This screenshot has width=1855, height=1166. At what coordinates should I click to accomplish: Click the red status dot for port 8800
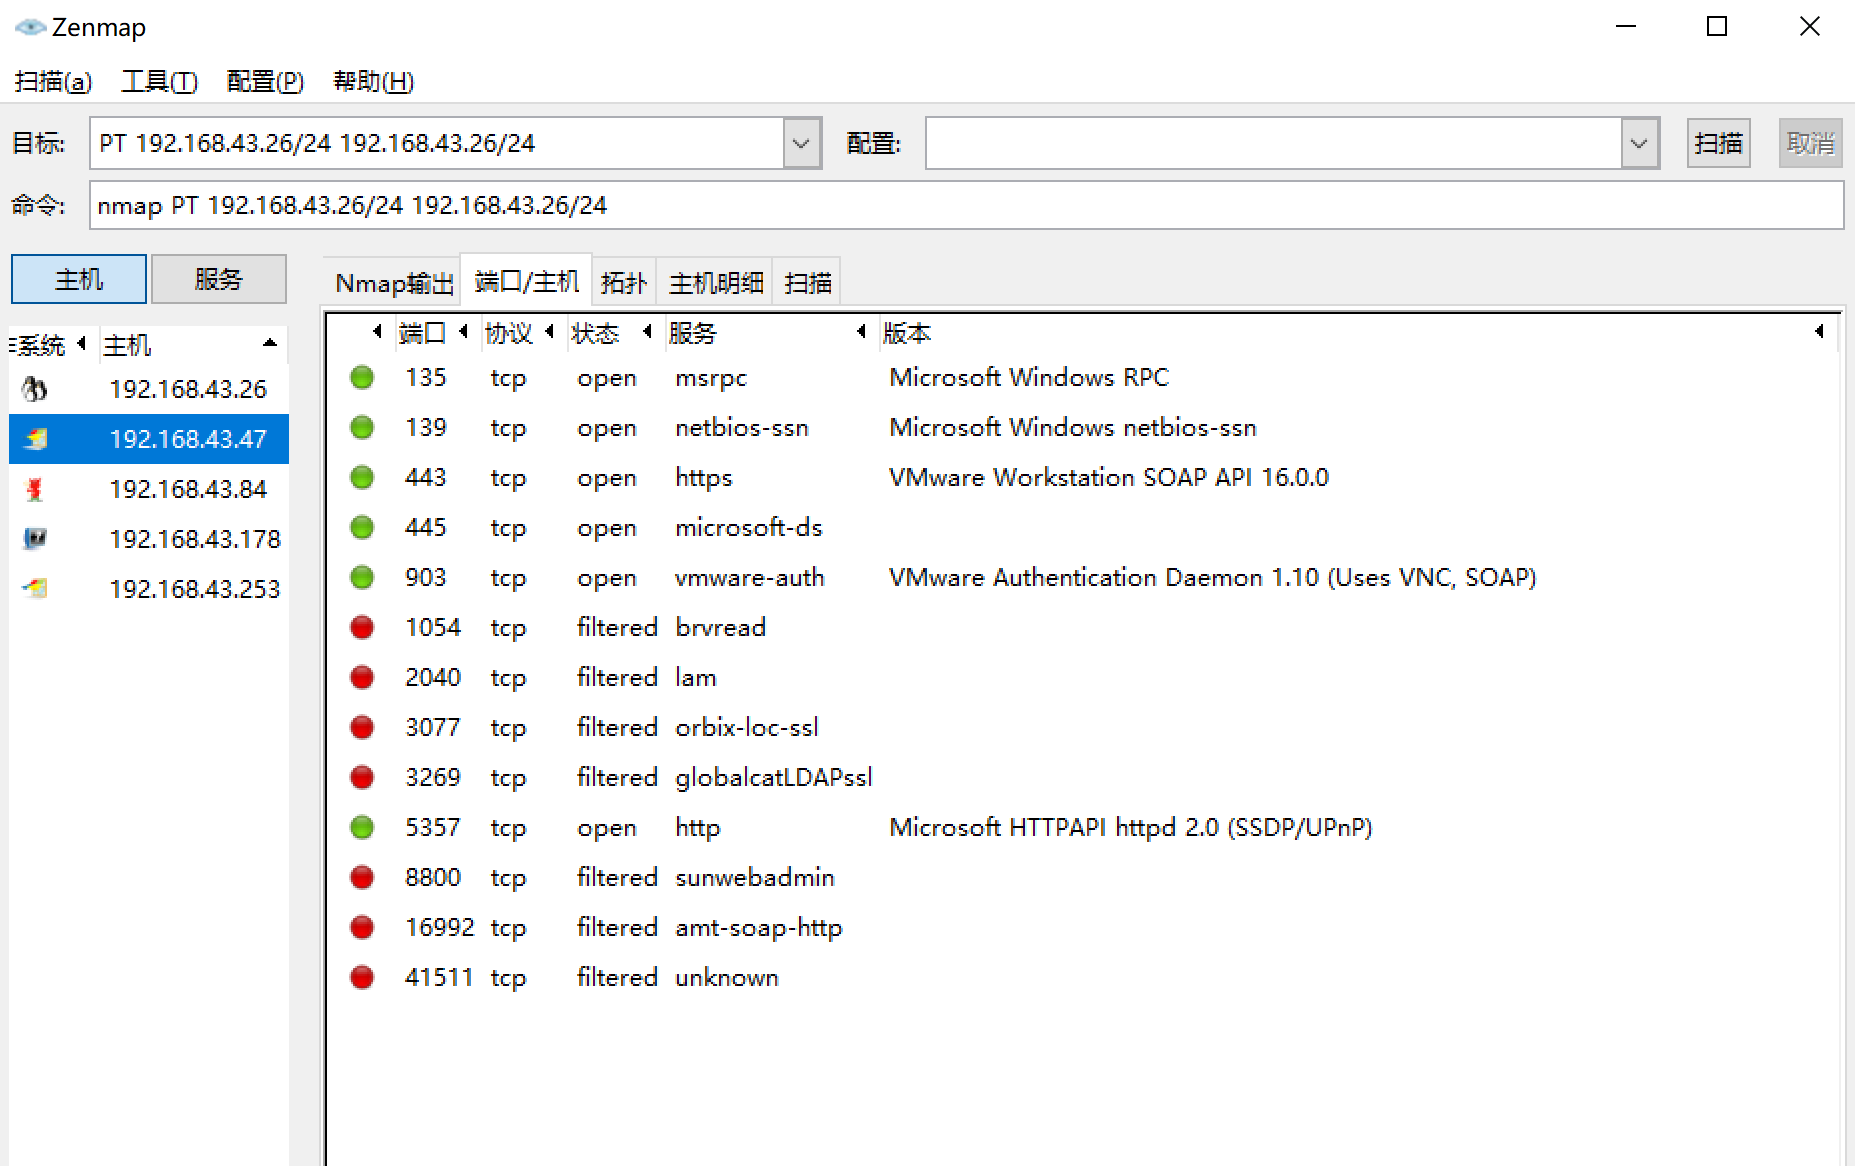click(362, 877)
